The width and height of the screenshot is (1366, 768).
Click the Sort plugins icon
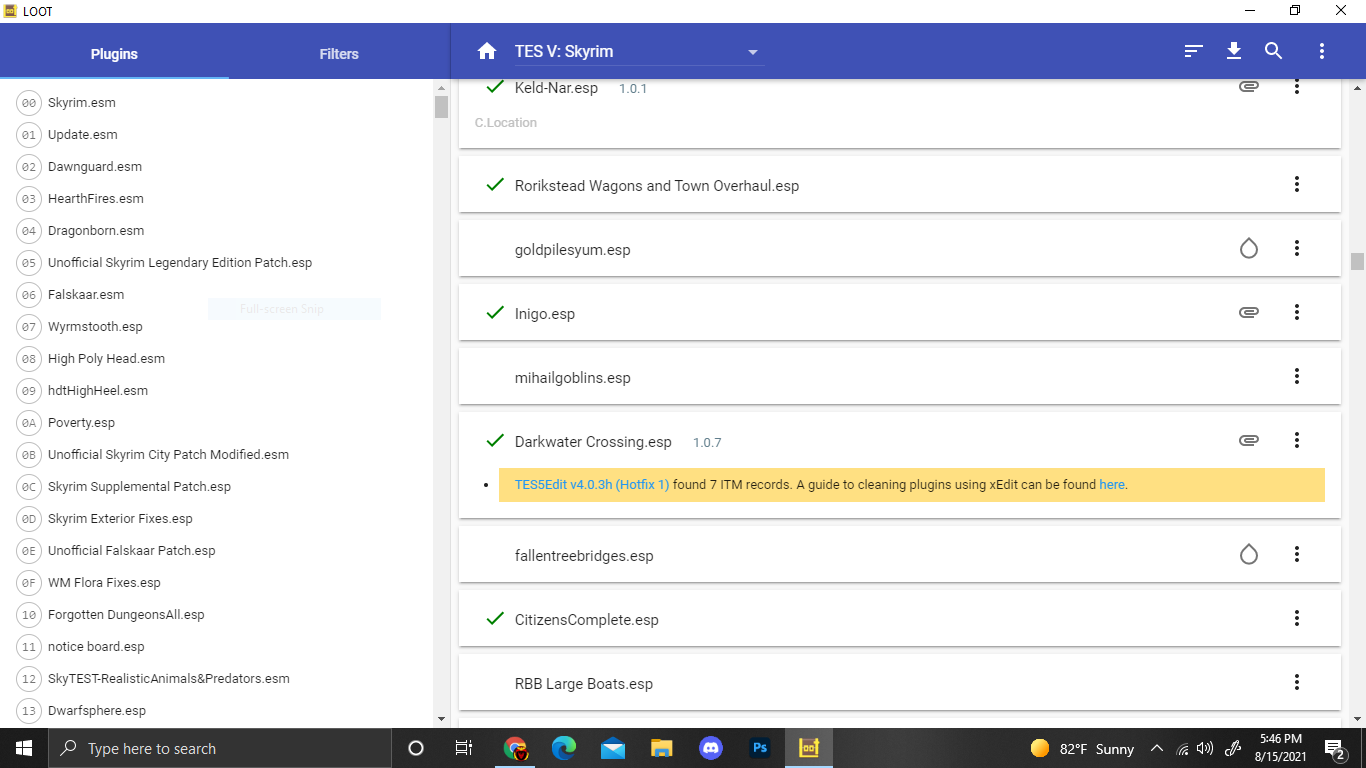1193,51
